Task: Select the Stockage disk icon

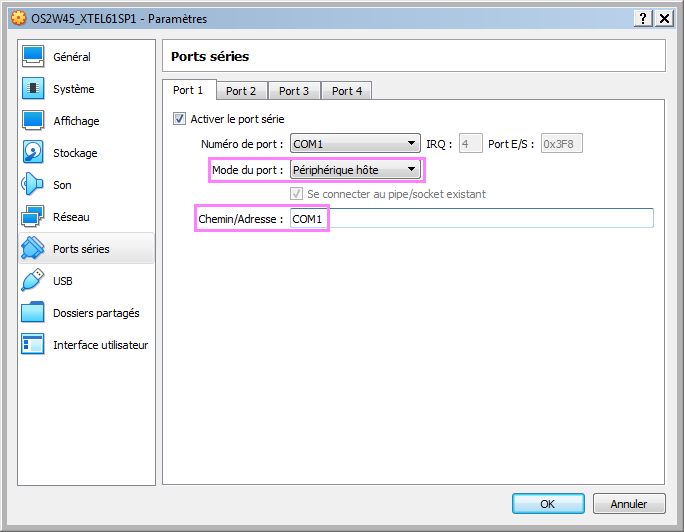Action: (33, 153)
